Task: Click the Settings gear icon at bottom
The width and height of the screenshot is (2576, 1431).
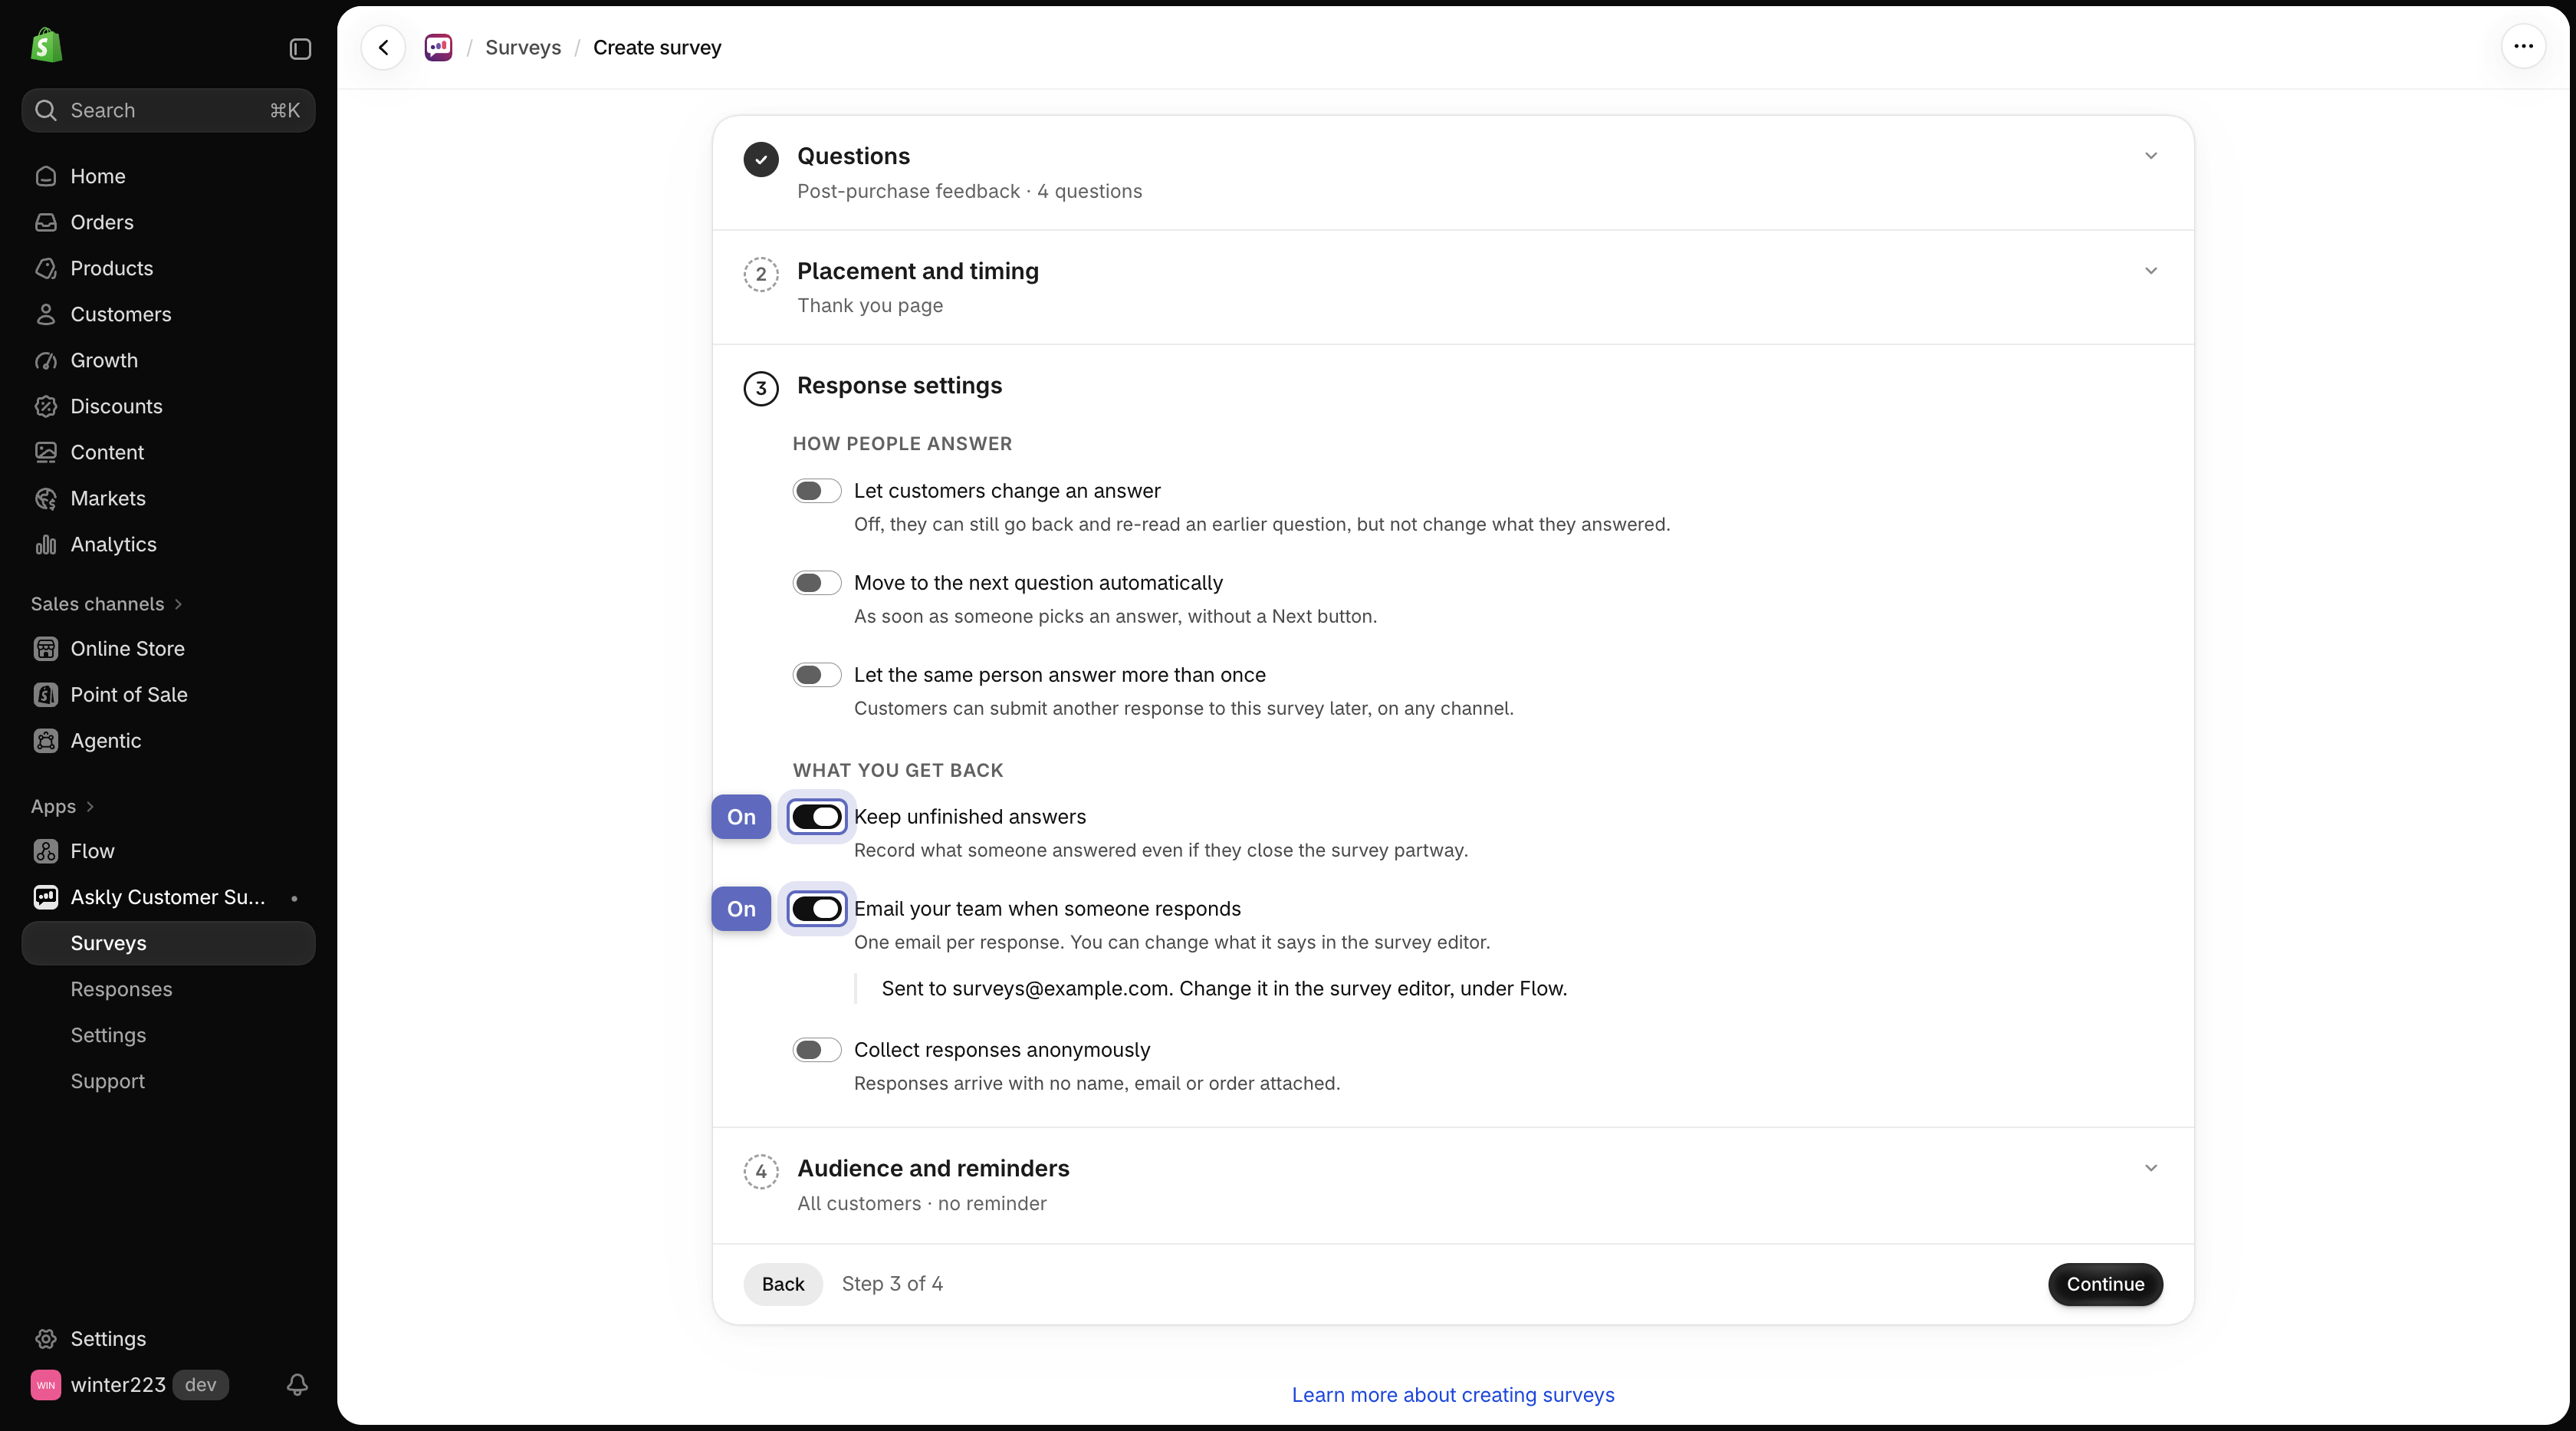Action: [x=46, y=1338]
